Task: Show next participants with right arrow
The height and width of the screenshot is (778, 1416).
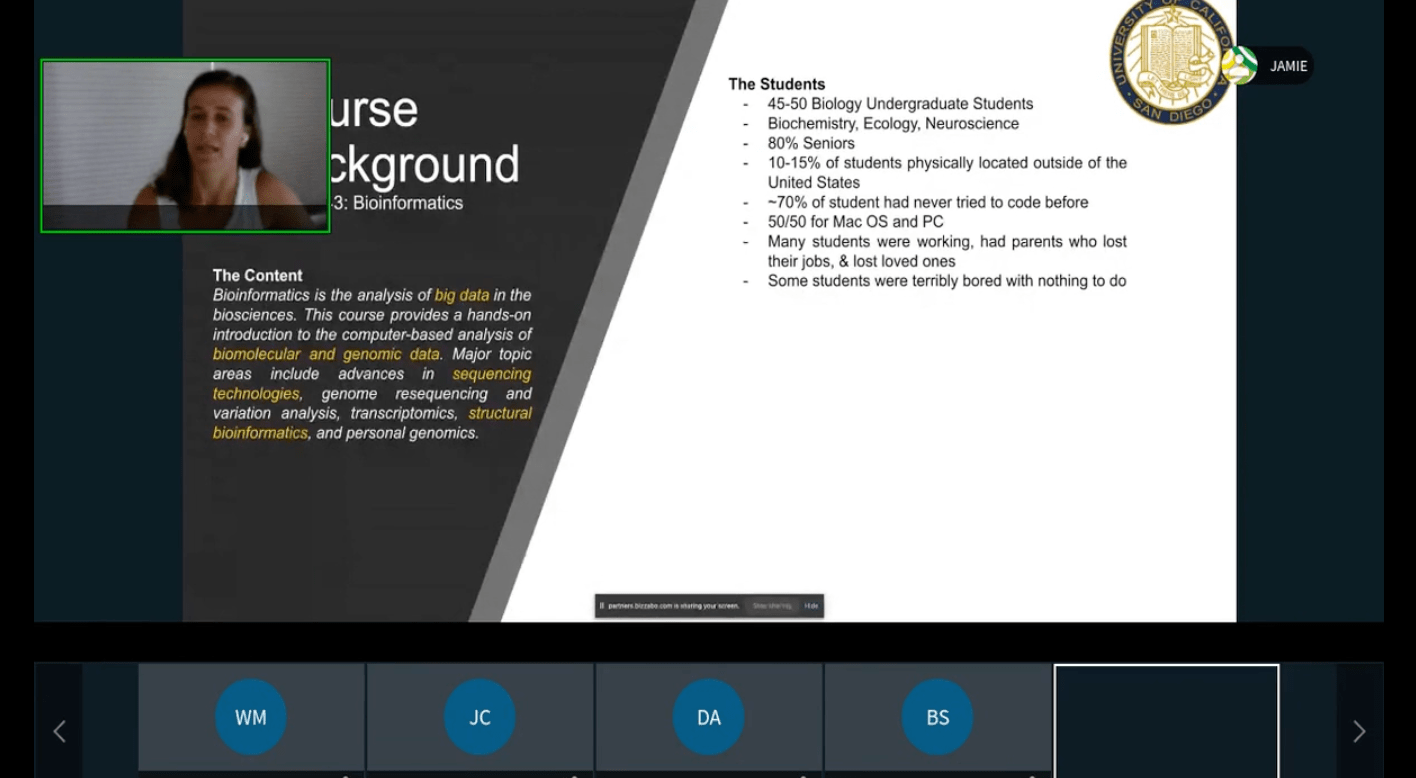Action: (x=1359, y=732)
